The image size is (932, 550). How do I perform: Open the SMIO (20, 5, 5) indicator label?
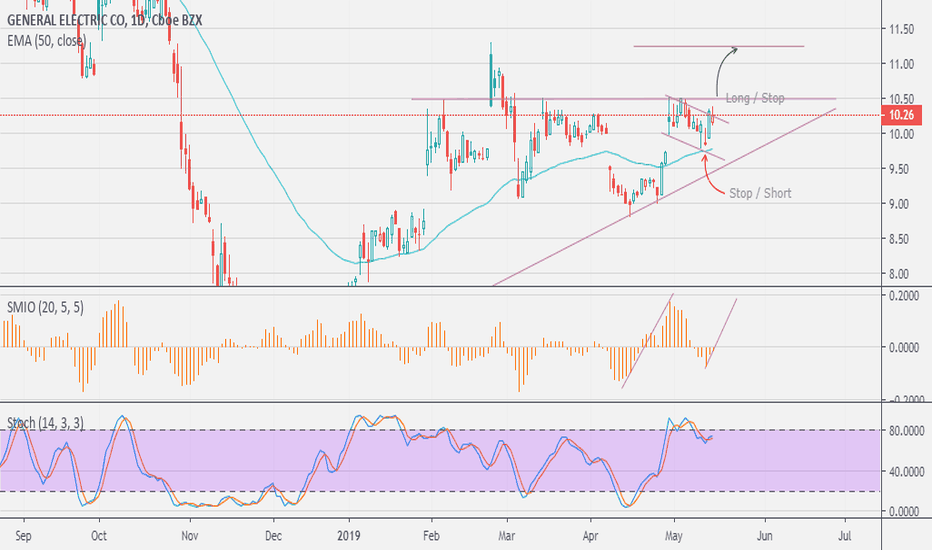pos(45,307)
